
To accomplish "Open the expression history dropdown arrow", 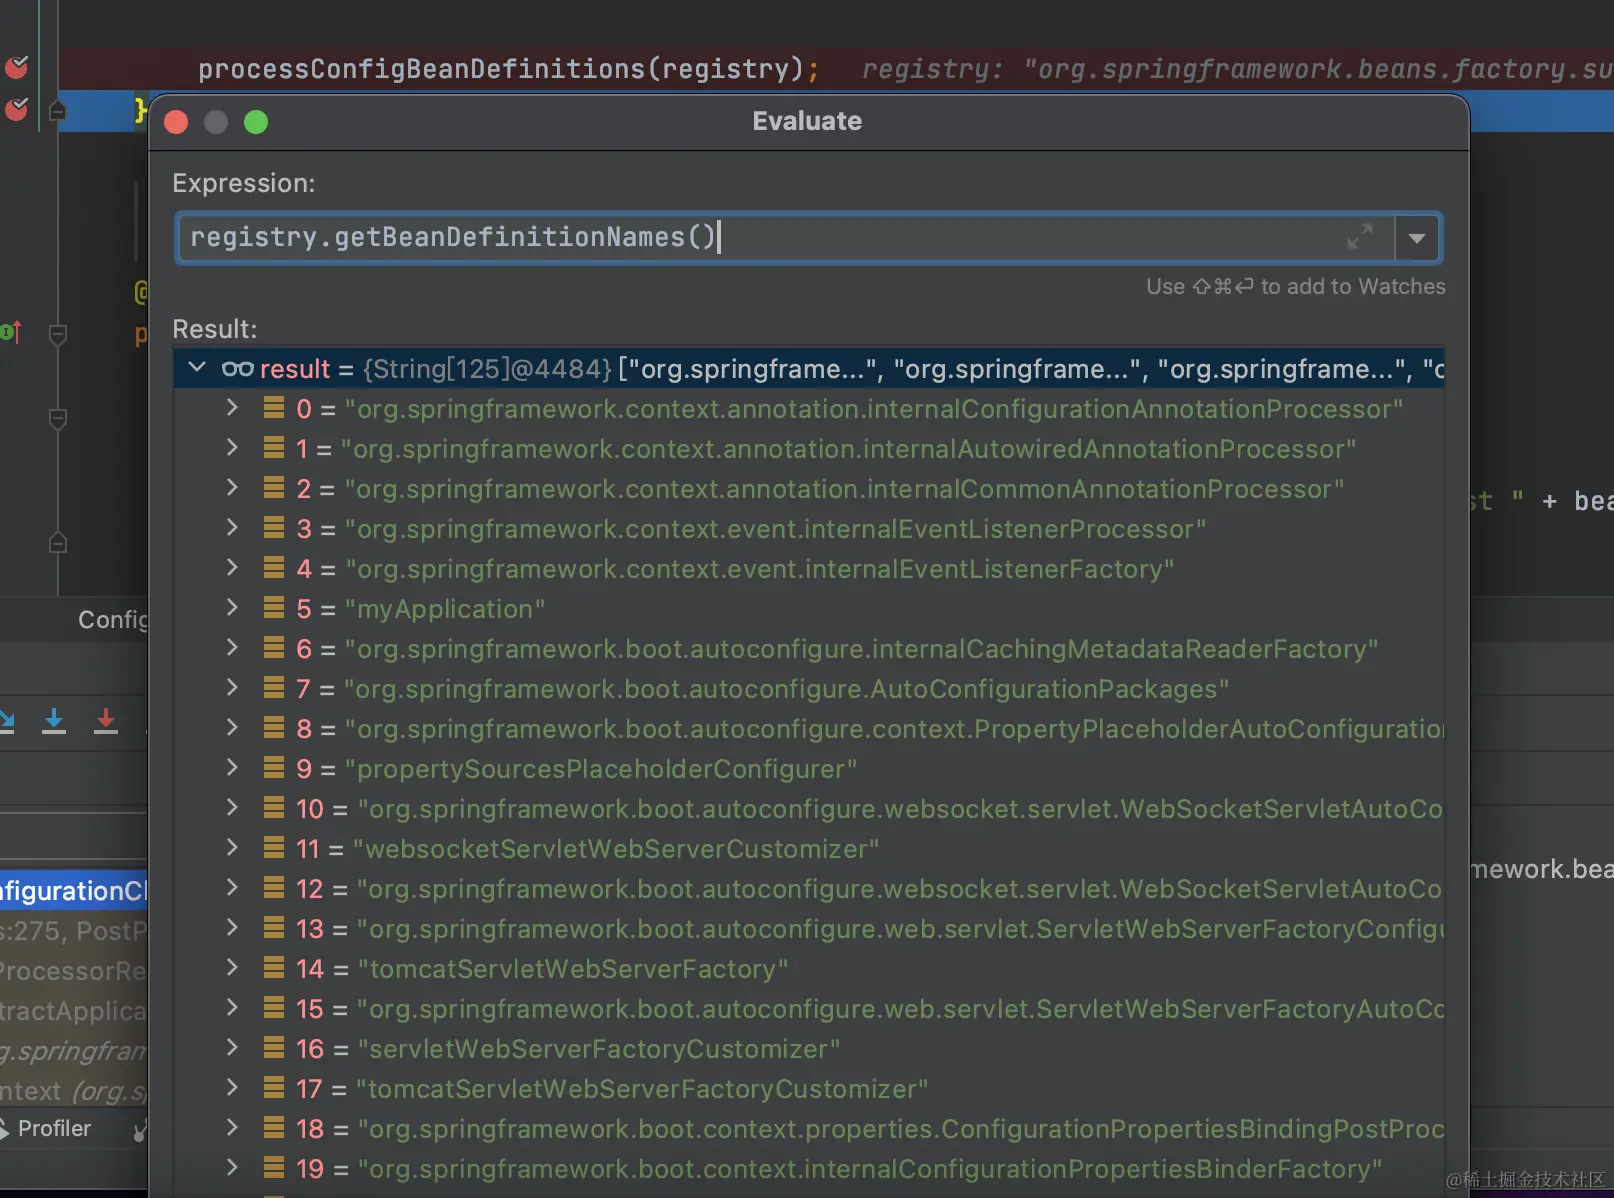I will point(1417,238).
